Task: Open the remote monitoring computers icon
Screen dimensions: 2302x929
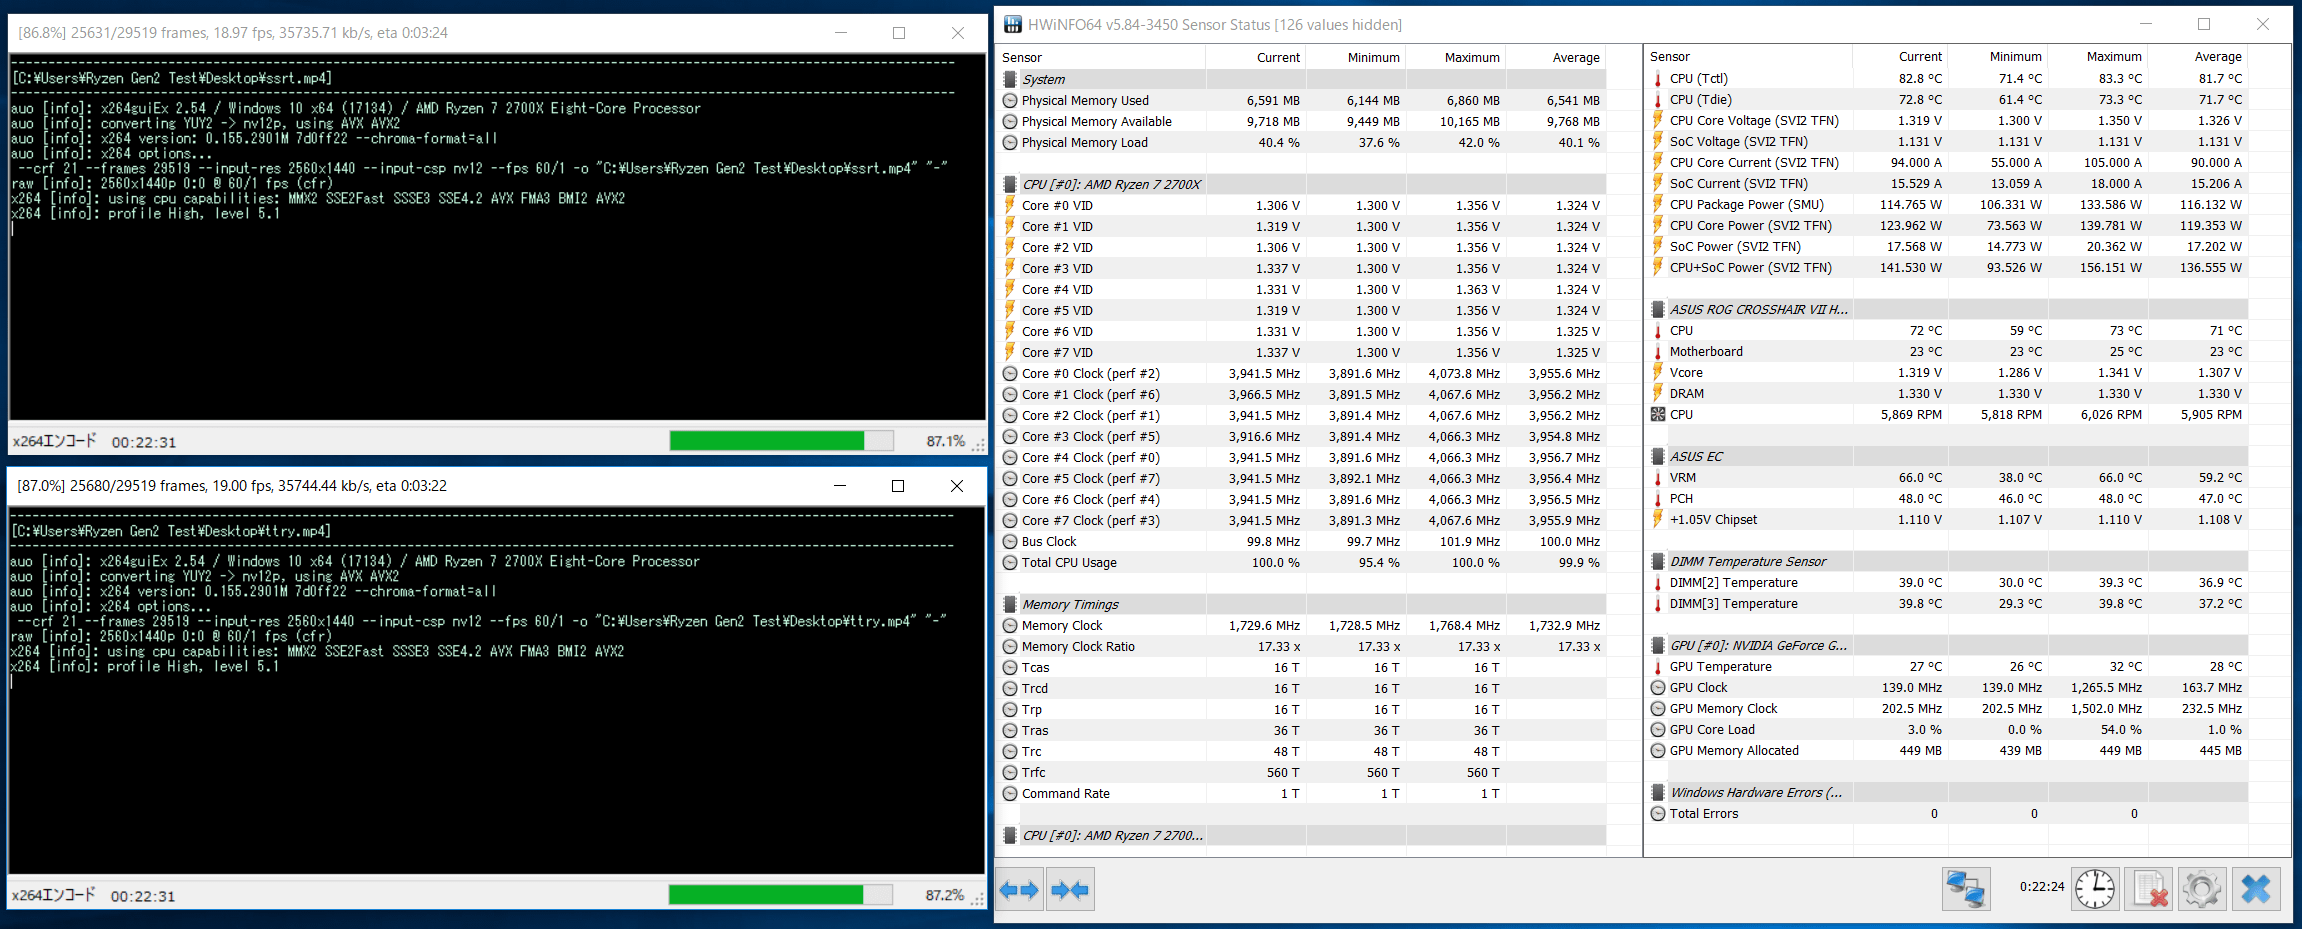Action: tap(1965, 888)
